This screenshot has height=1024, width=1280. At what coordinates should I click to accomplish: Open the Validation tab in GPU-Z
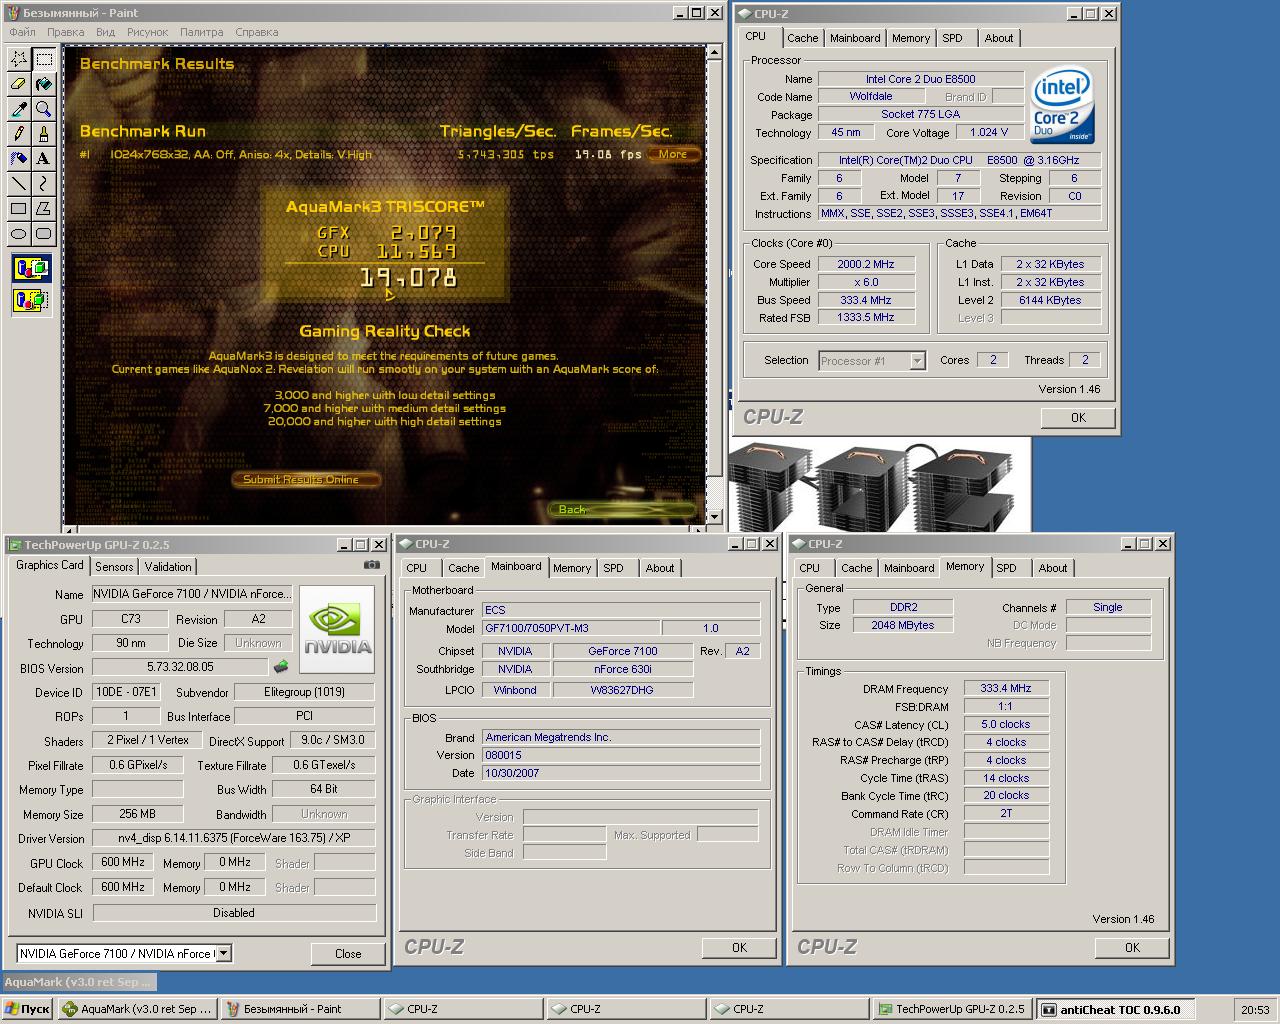click(168, 567)
